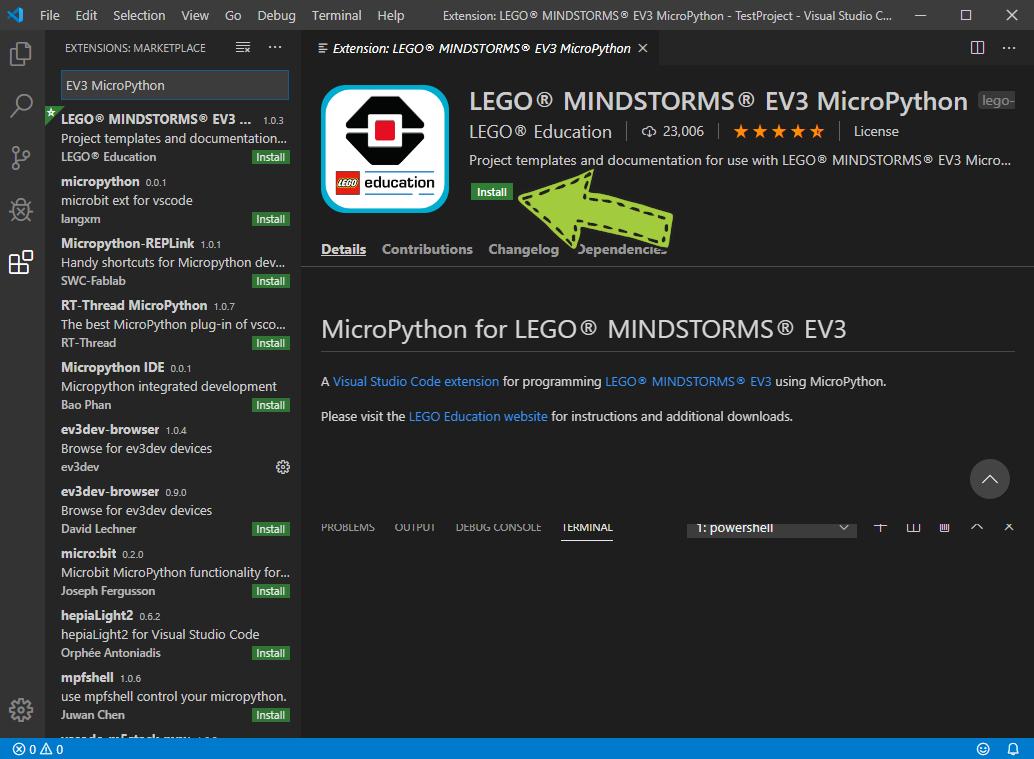
Task: Open manage gear for ev3dev-browser 1.0.4
Action: tap(283, 467)
